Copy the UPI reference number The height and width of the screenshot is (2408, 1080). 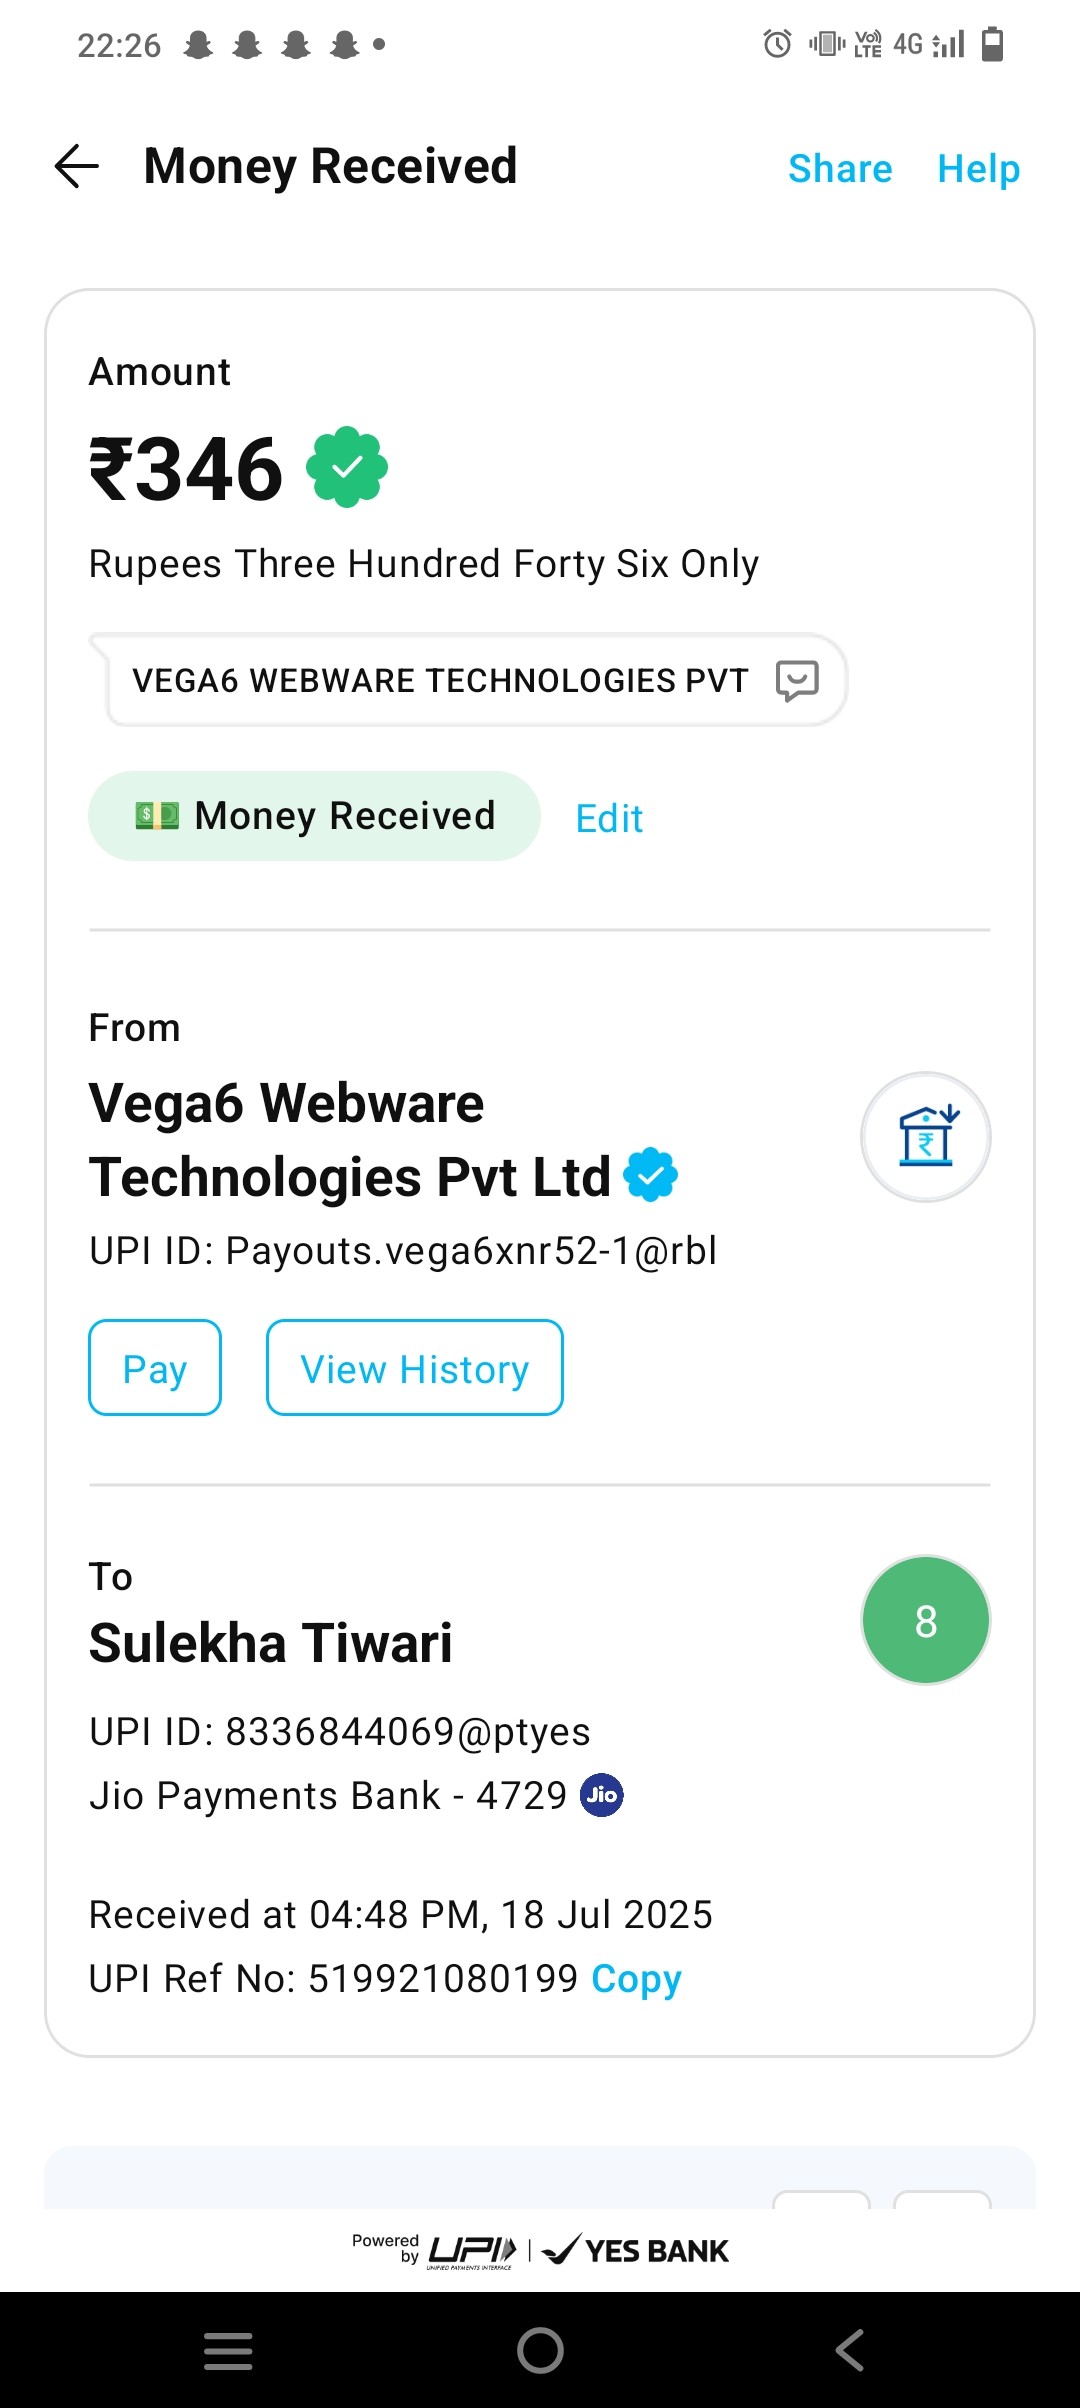[636, 1978]
